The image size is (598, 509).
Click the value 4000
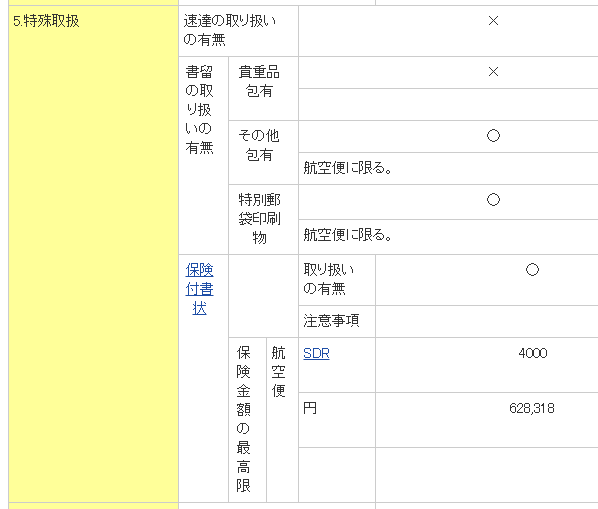point(532,353)
